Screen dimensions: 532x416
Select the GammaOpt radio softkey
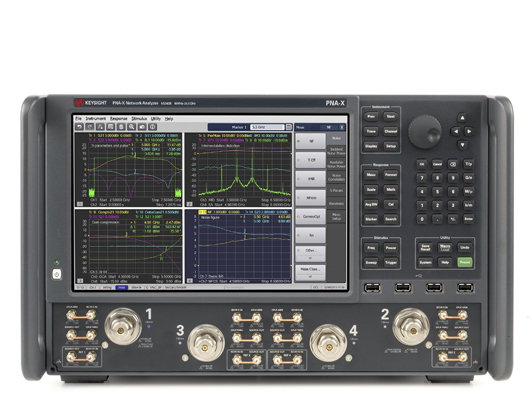[310, 216]
